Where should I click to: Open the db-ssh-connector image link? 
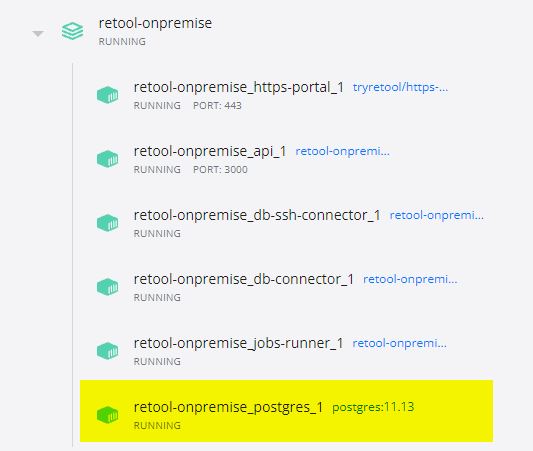(x=436, y=215)
